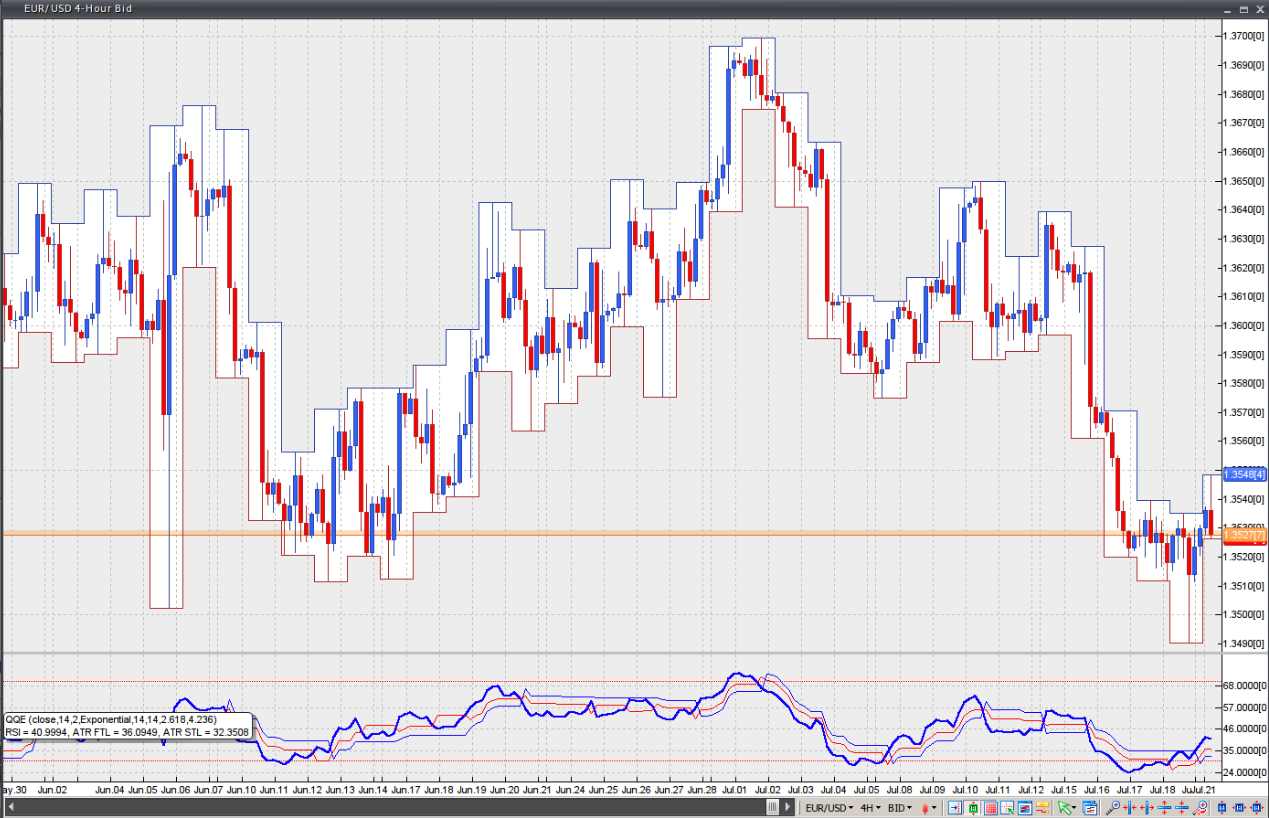Click the chart window snapshot icon
1269x818 pixels.
pyautogui.click(x=1025, y=807)
